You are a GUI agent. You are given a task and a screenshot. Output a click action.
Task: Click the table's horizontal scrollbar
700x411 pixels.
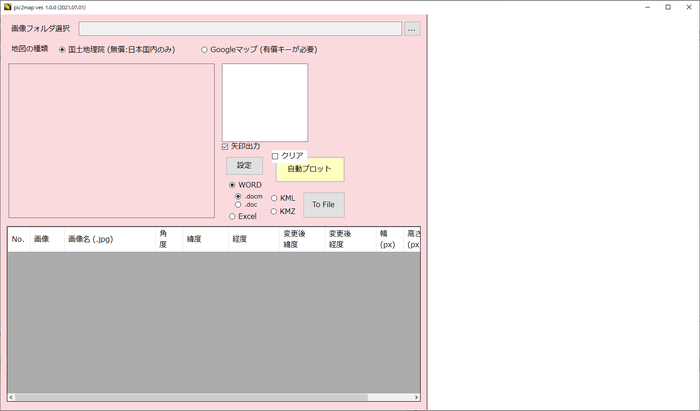point(200,397)
